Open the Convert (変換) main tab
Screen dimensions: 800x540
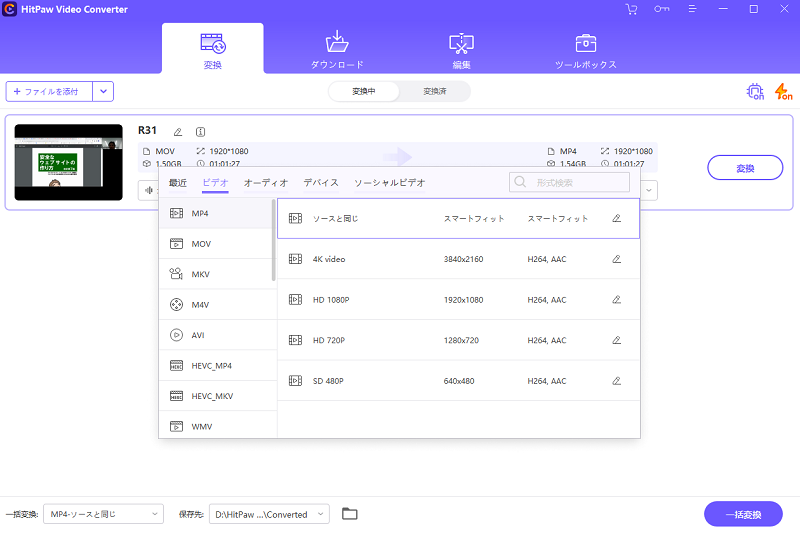click(x=213, y=49)
